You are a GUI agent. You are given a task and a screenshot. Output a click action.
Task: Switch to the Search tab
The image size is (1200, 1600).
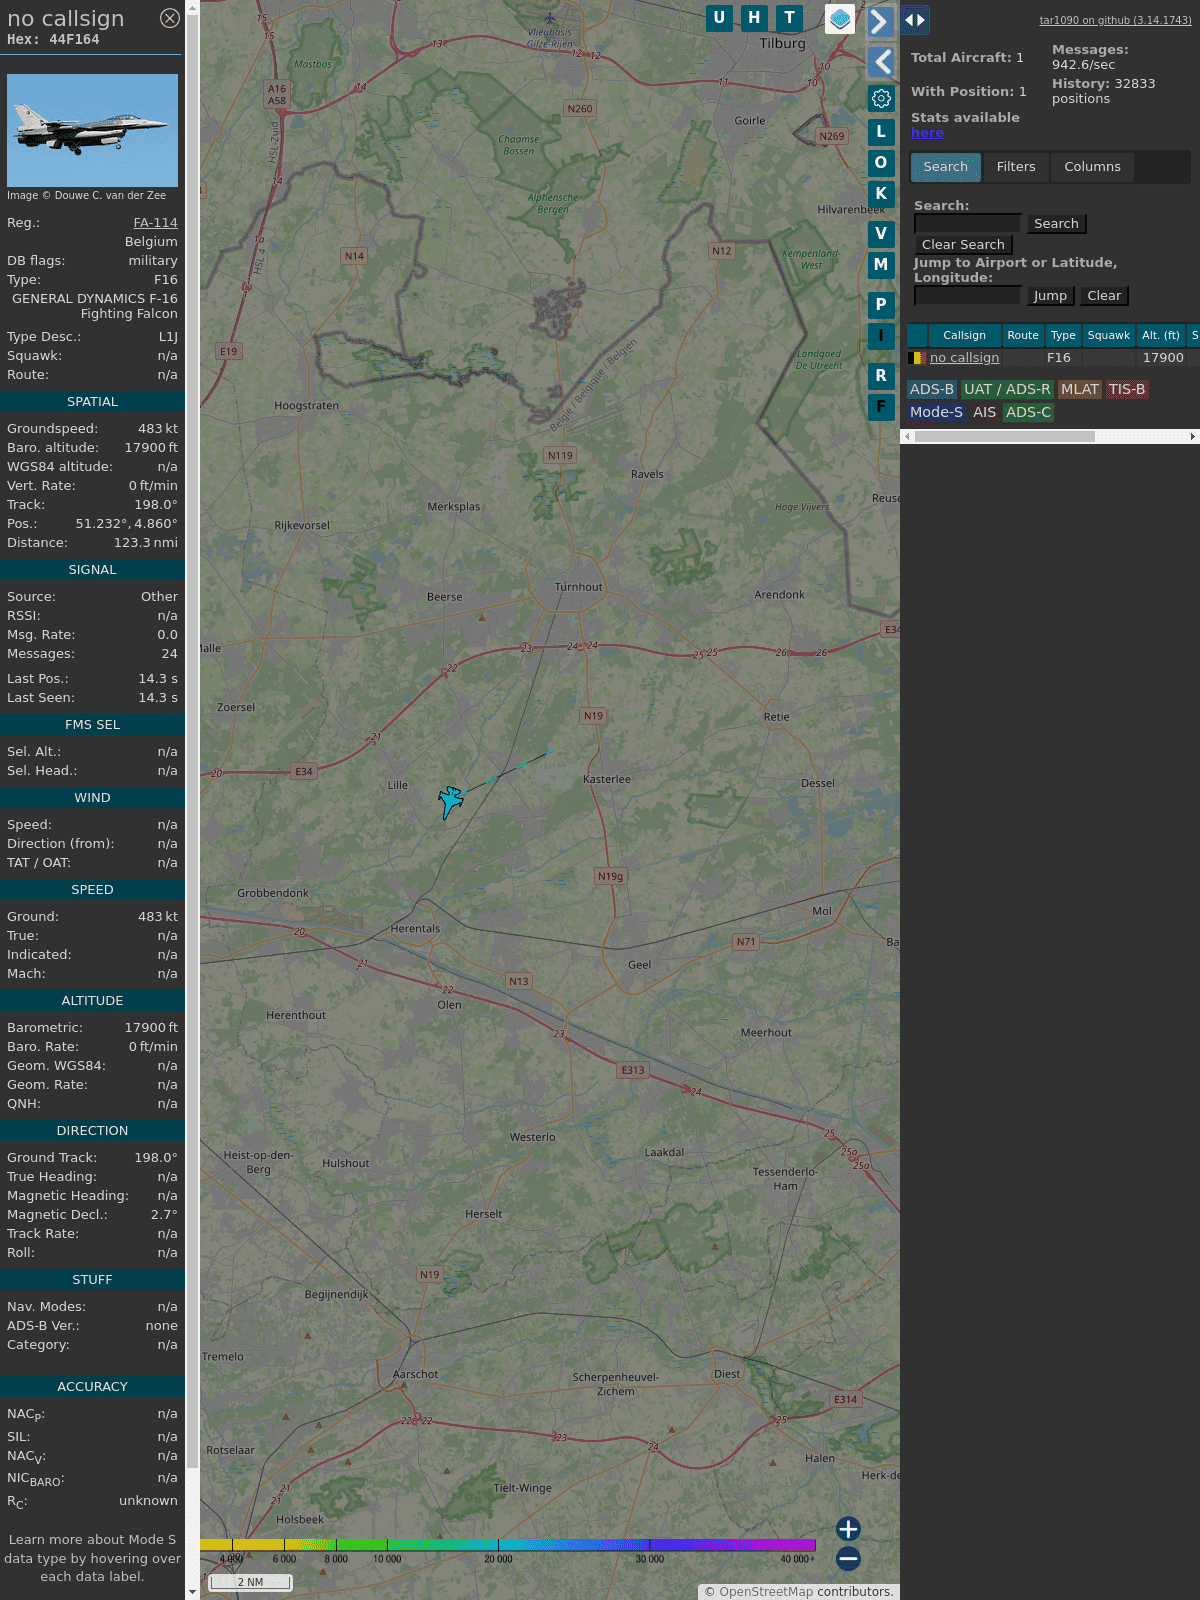coord(945,167)
